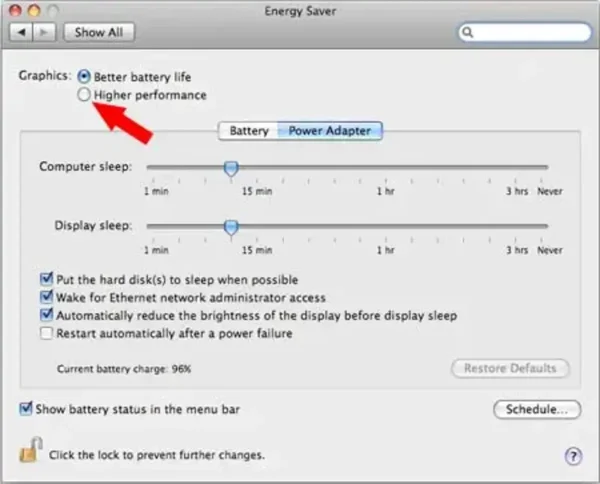Click the 3 hrs label under Computer sleep

[x=517, y=191]
